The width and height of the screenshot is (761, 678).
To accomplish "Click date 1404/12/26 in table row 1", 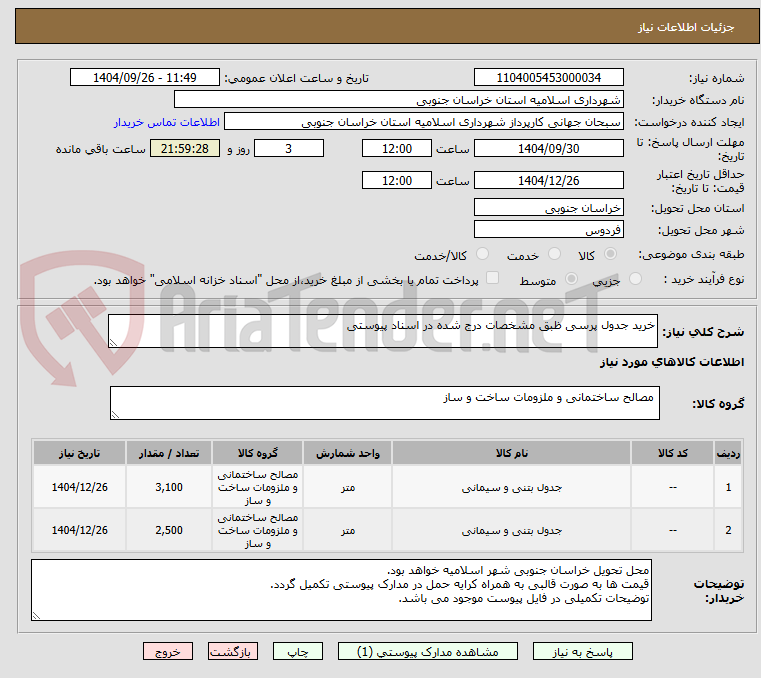I will 80,487.
